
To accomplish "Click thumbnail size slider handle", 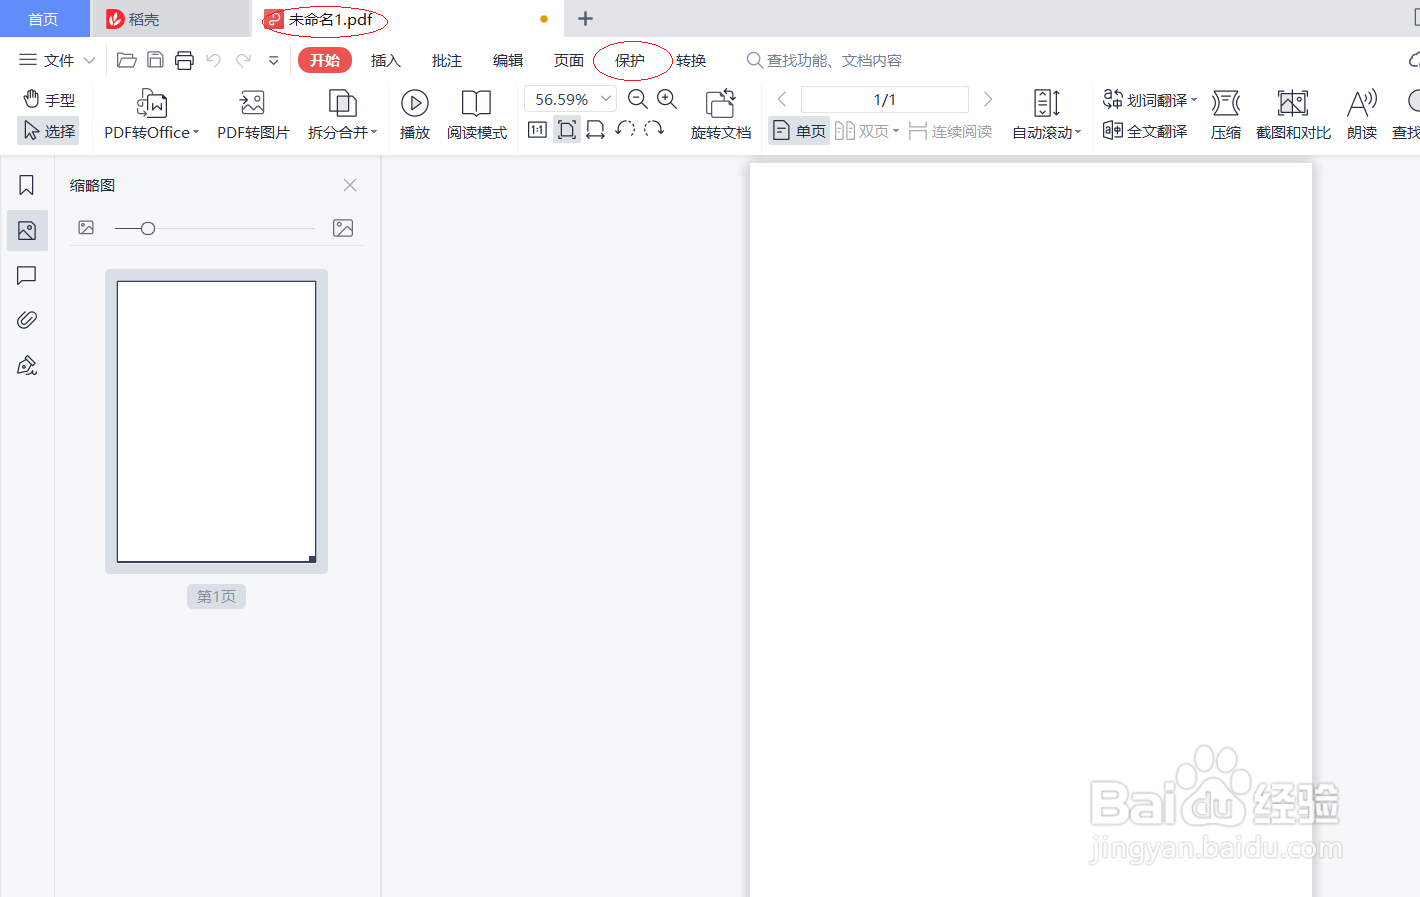I will 148,228.
